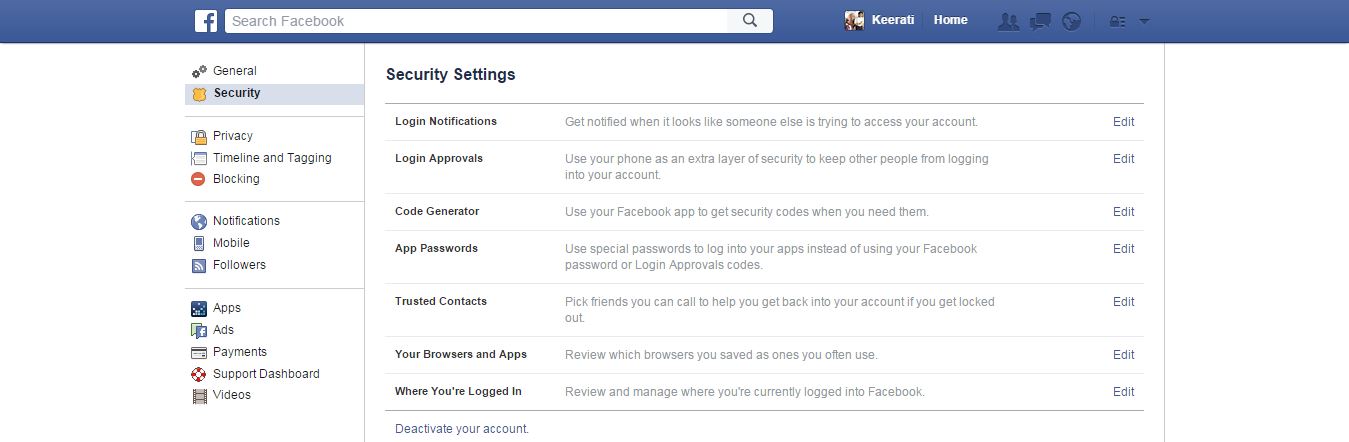This screenshot has height=442, width=1349.
Task: Click Where You're Logged In label
Action: click(458, 392)
